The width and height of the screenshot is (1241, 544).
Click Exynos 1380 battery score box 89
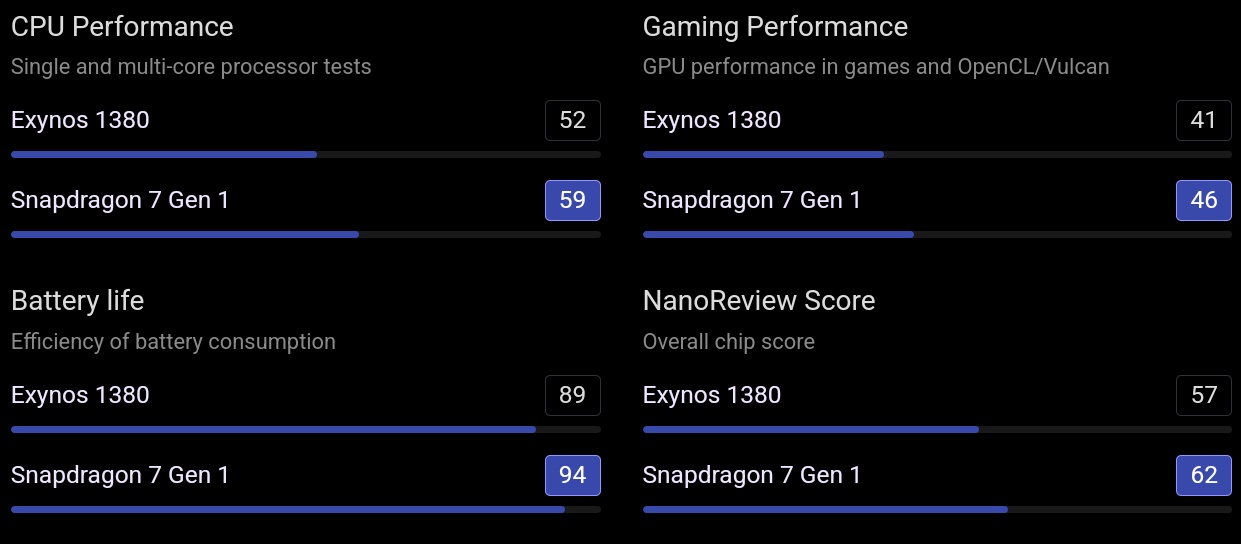572,395
